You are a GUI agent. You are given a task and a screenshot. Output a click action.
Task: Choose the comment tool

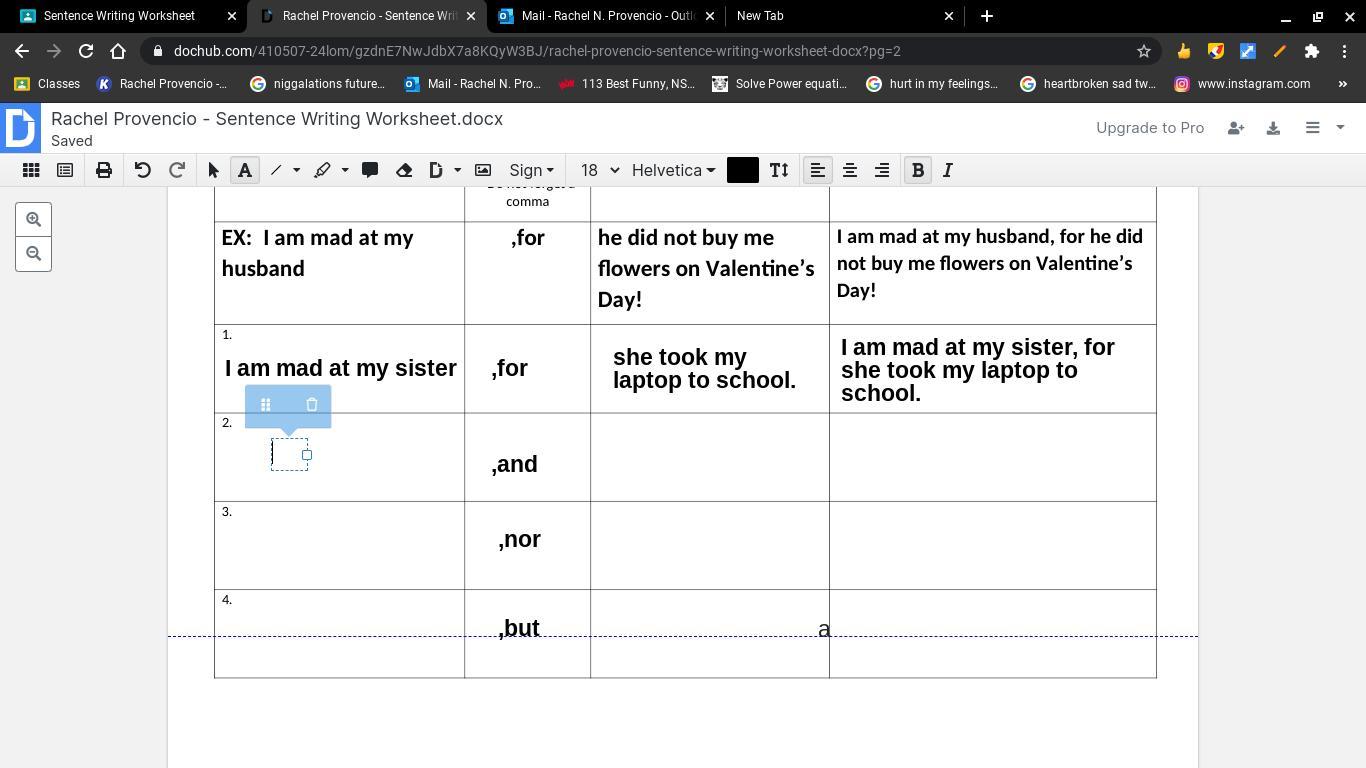(370, 170)
